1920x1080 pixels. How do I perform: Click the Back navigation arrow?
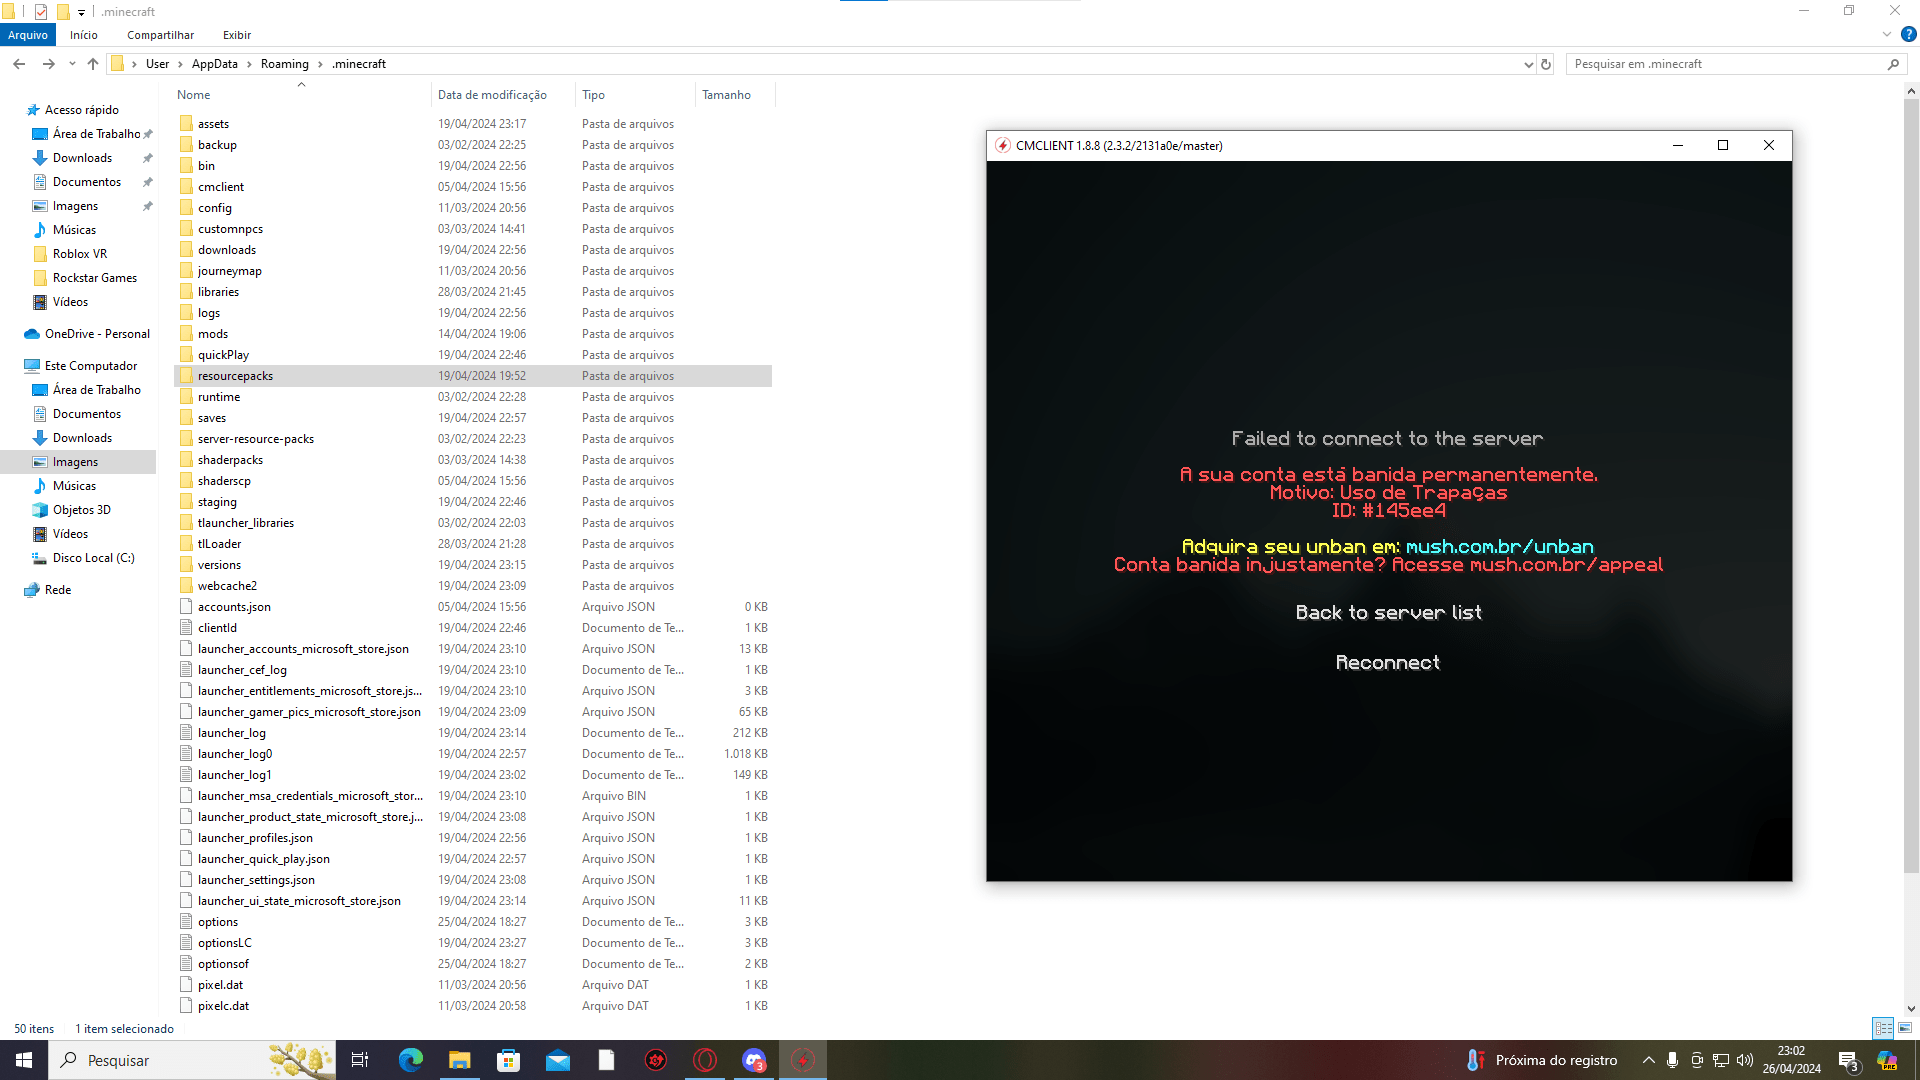click(x=19, y=64)
